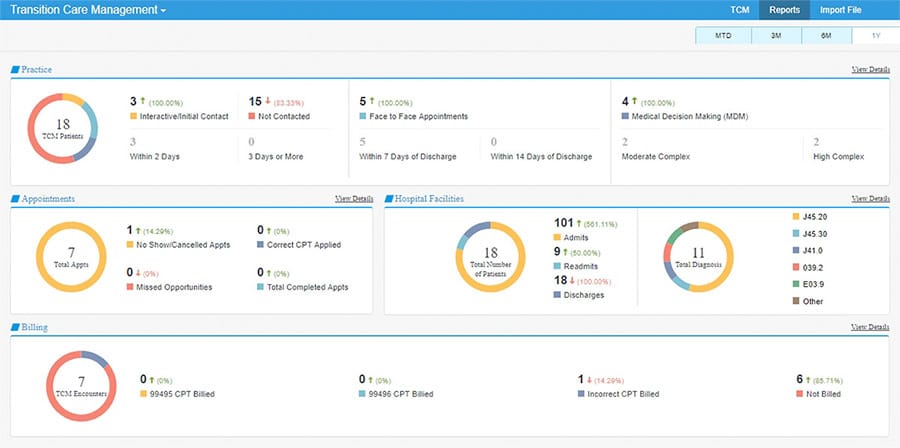Viewport: 900px width, 448px height.
Task: Click the Billing section flag icon
Action: (x=15, y=328)
